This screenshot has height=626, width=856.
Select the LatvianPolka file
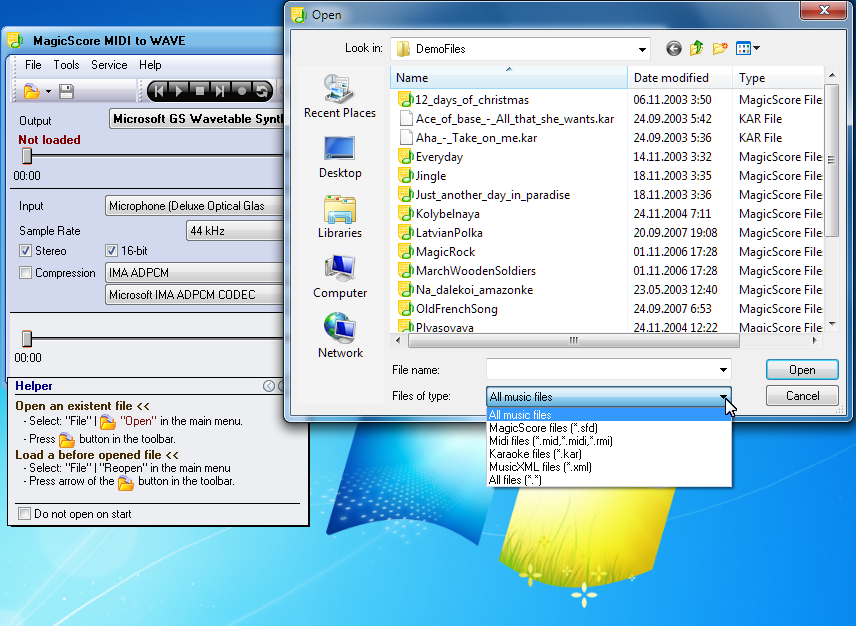(x=441, y=233)
